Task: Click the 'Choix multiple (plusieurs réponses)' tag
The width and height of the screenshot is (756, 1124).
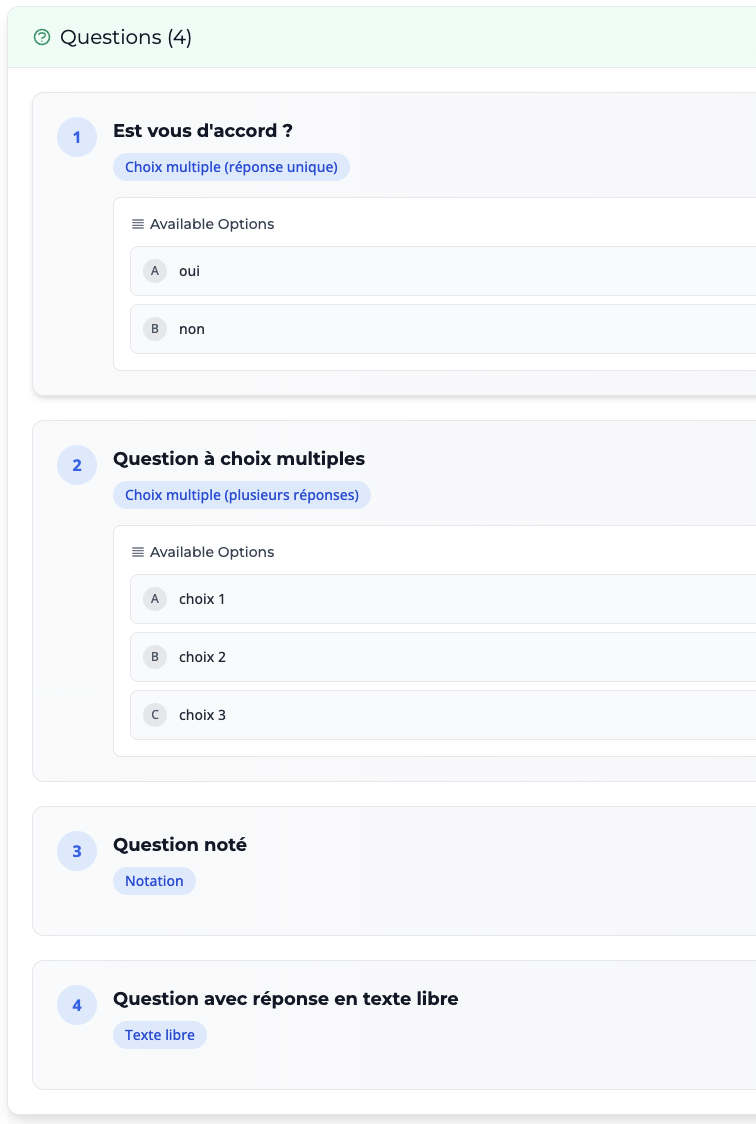Action: pyautogui.click(x=241, y=495)
